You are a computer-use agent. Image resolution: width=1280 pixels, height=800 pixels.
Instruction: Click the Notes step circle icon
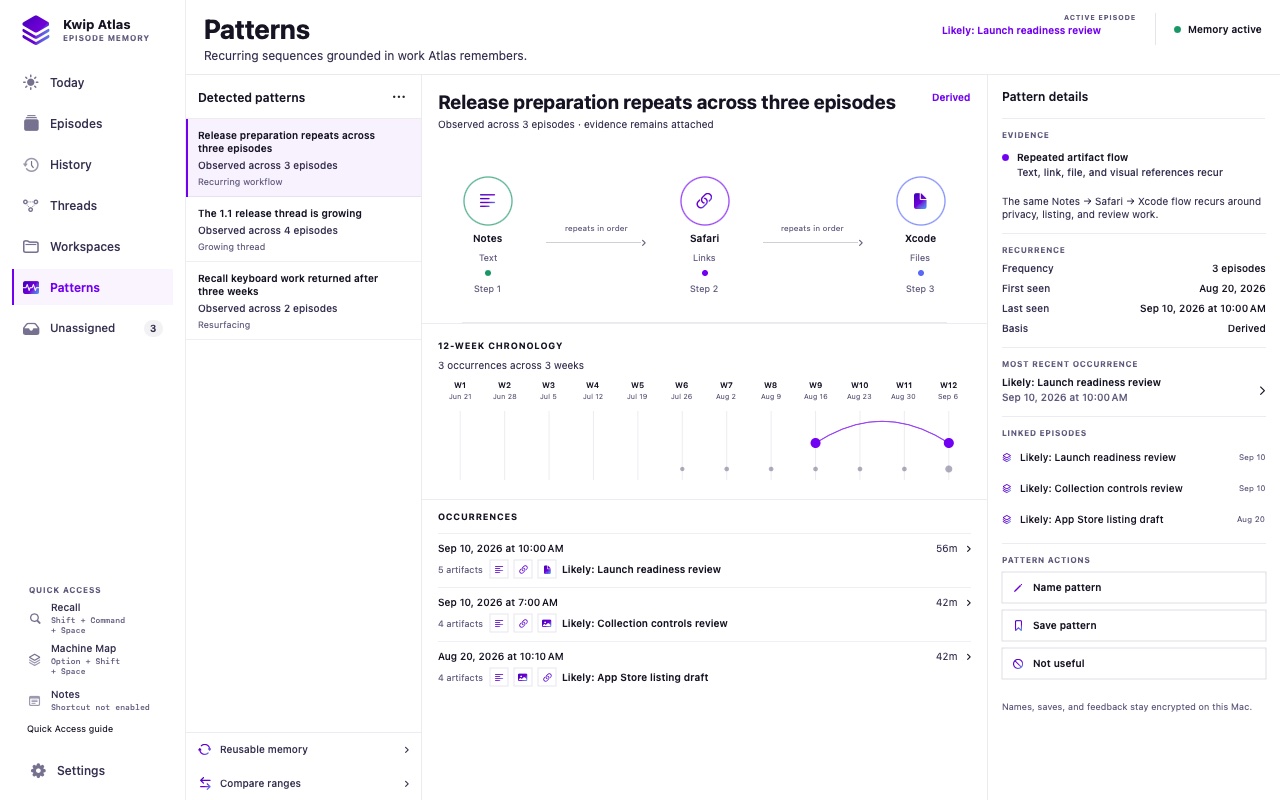pos(488,201)
